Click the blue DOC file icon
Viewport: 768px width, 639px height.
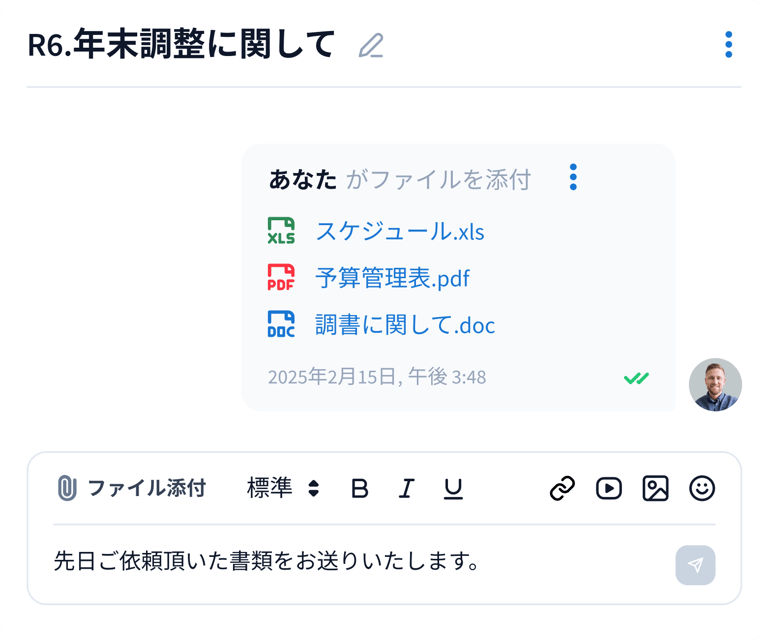pyautogui.click(x=281, y=325)
